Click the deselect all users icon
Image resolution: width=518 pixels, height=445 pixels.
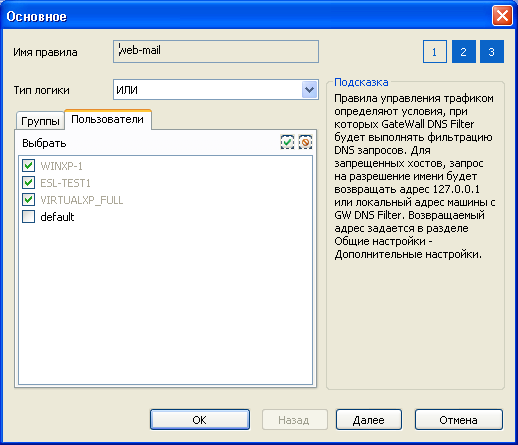pyautogui.click(x=305, y=142)
